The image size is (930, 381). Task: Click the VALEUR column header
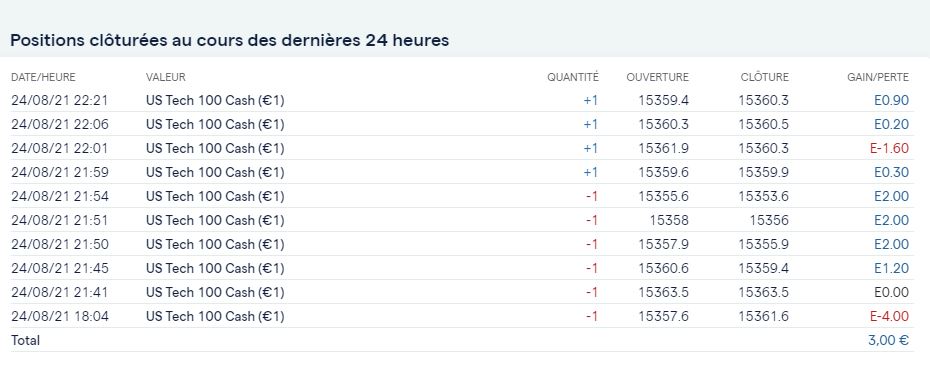tap(165, 77)
